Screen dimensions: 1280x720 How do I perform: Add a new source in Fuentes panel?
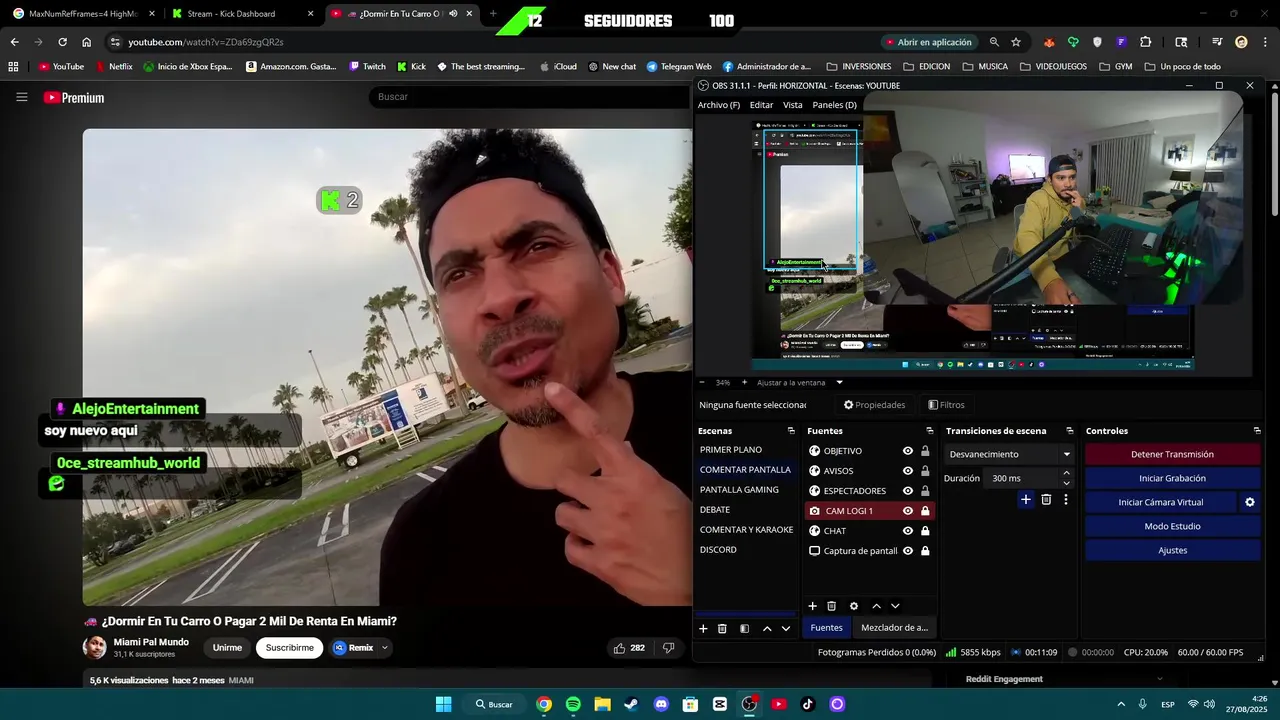point(812,606)
